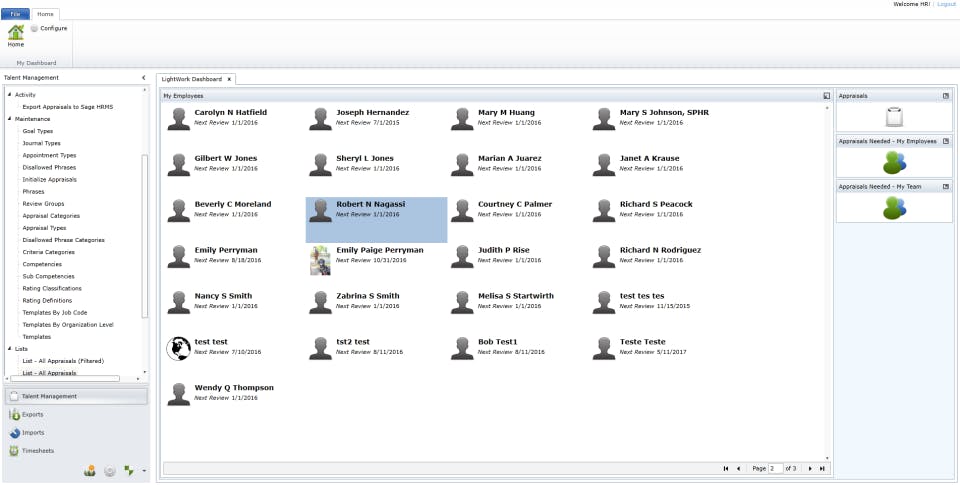Click the tree's vertical scrollbar

[144, 236]
